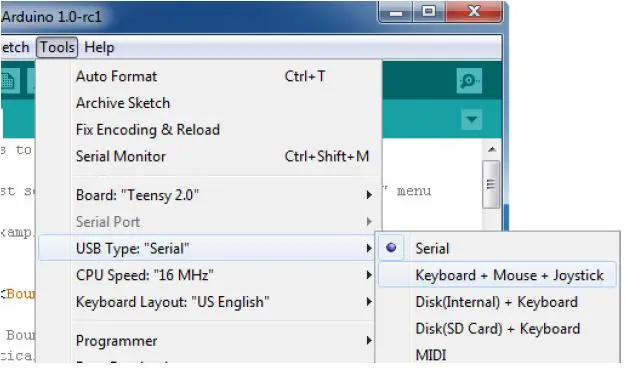Click the editor vertical scrollbar thumb

(x=491, y=184)
